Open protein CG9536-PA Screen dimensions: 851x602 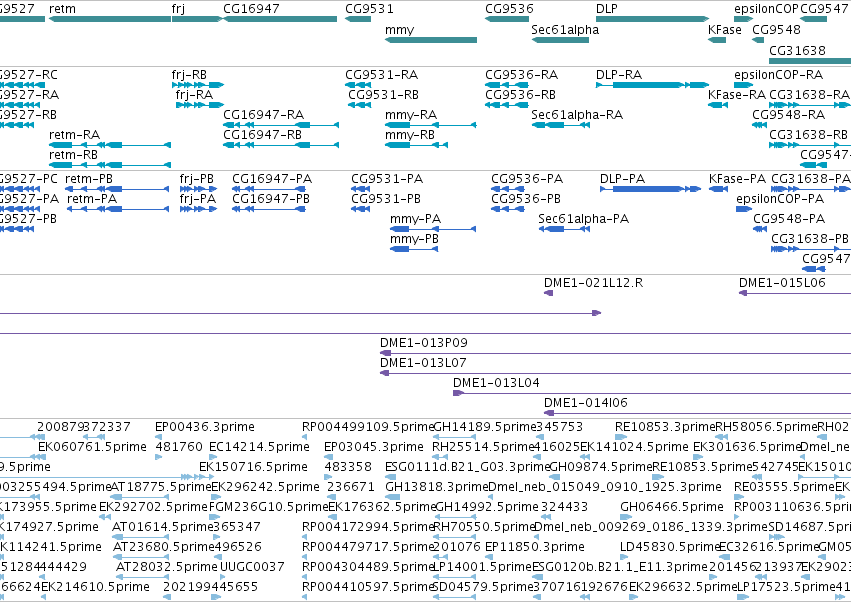[507, 189]
